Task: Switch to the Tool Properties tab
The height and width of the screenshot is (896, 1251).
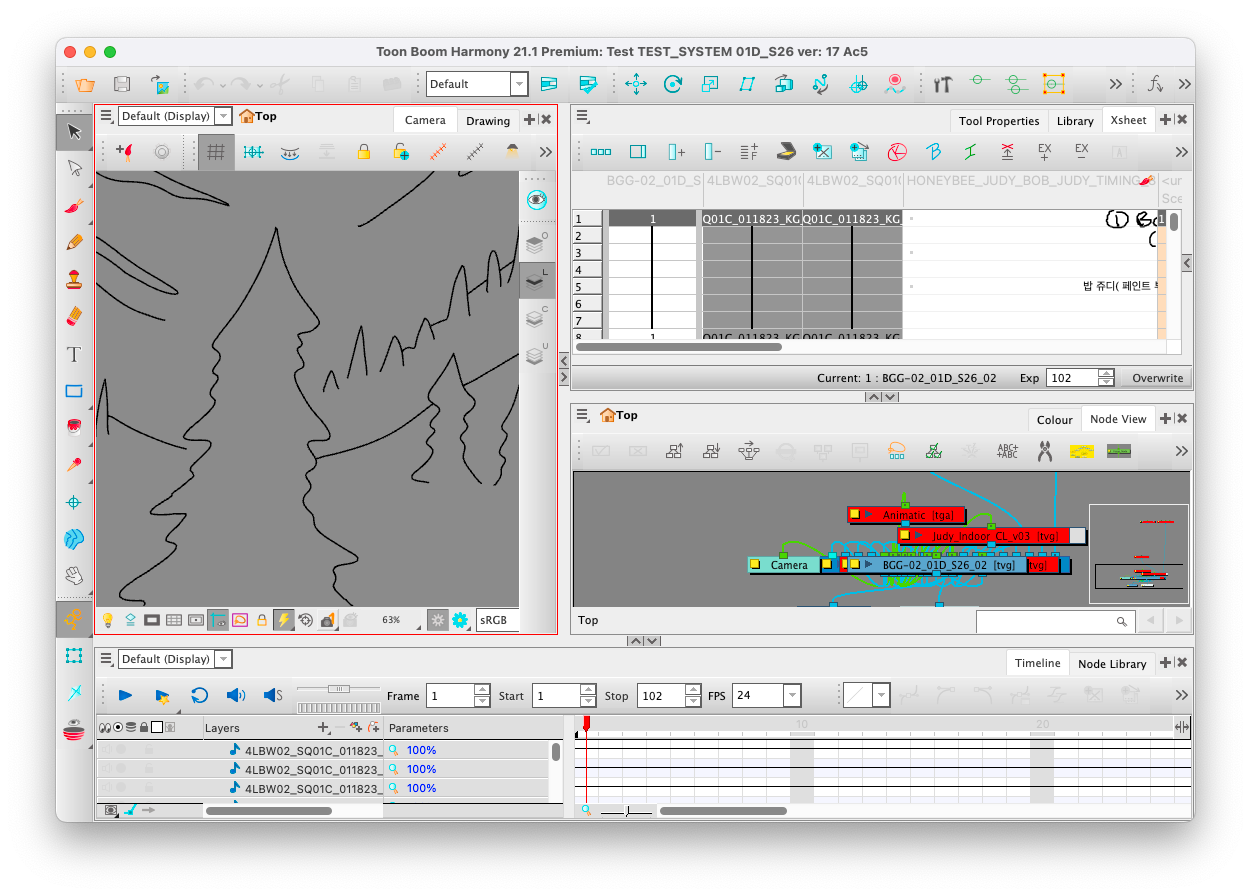Action: 999,121
